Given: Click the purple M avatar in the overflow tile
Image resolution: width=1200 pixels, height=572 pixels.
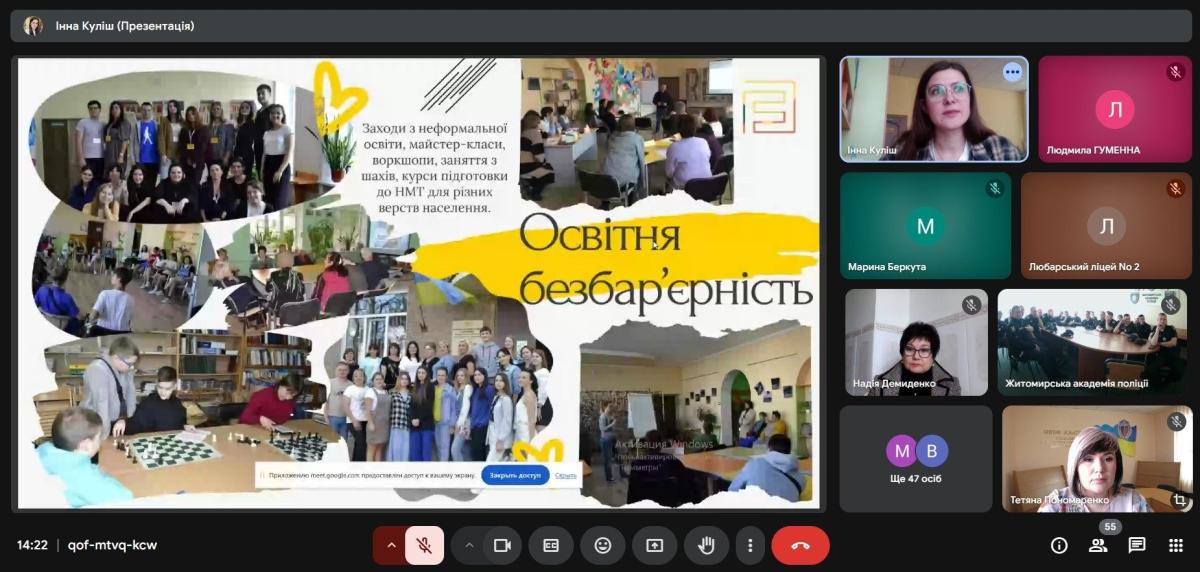Looking at the screenshot, I should [902, 451].
